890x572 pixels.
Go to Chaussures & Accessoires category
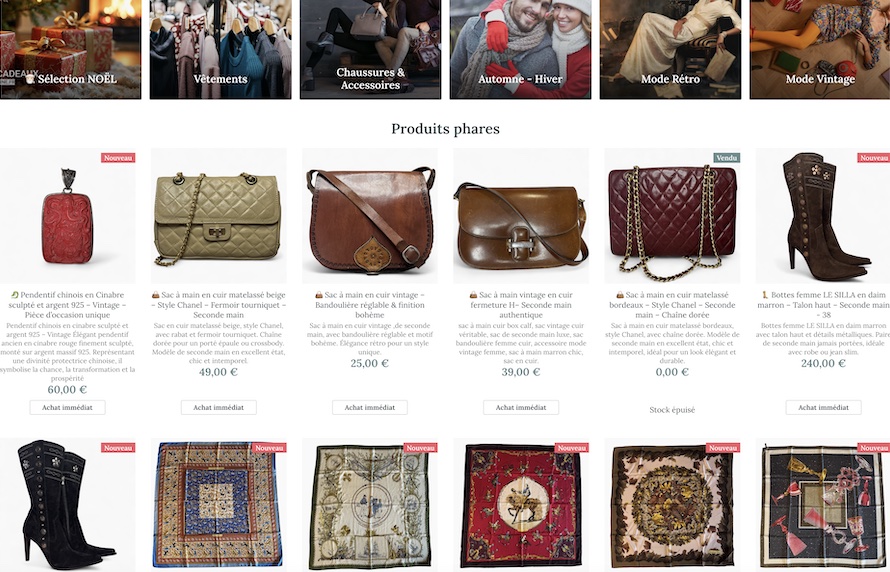[370, 49]
